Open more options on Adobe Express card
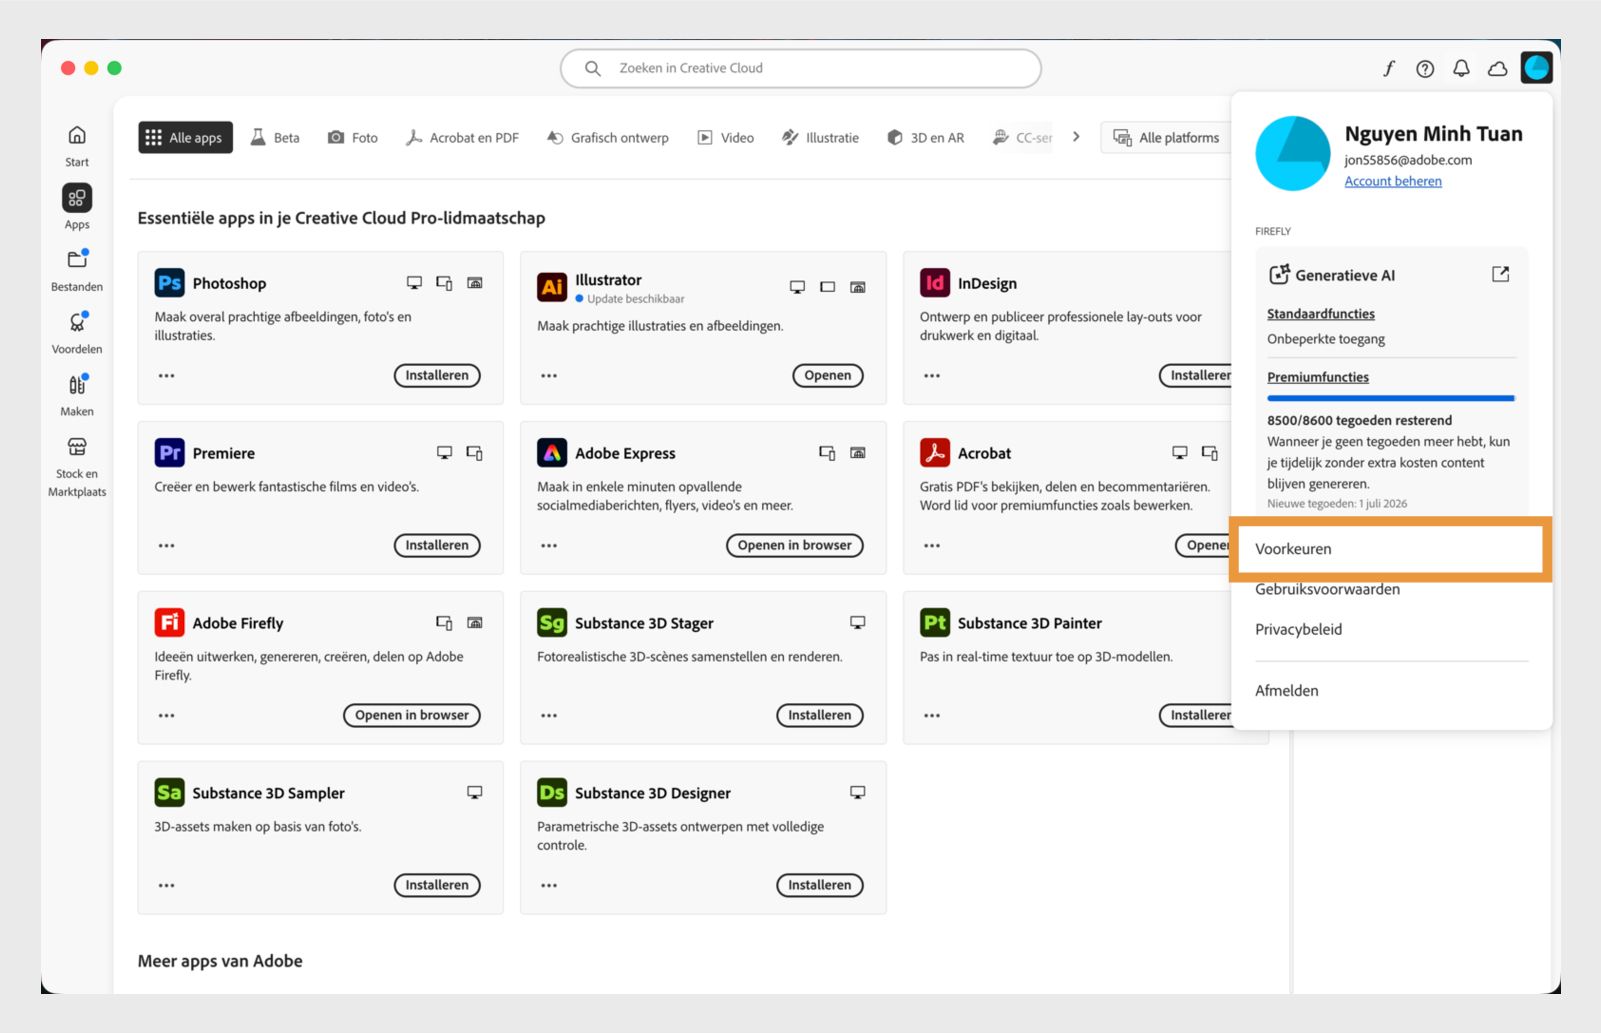 pyautogui.click(x=549, y=546)
